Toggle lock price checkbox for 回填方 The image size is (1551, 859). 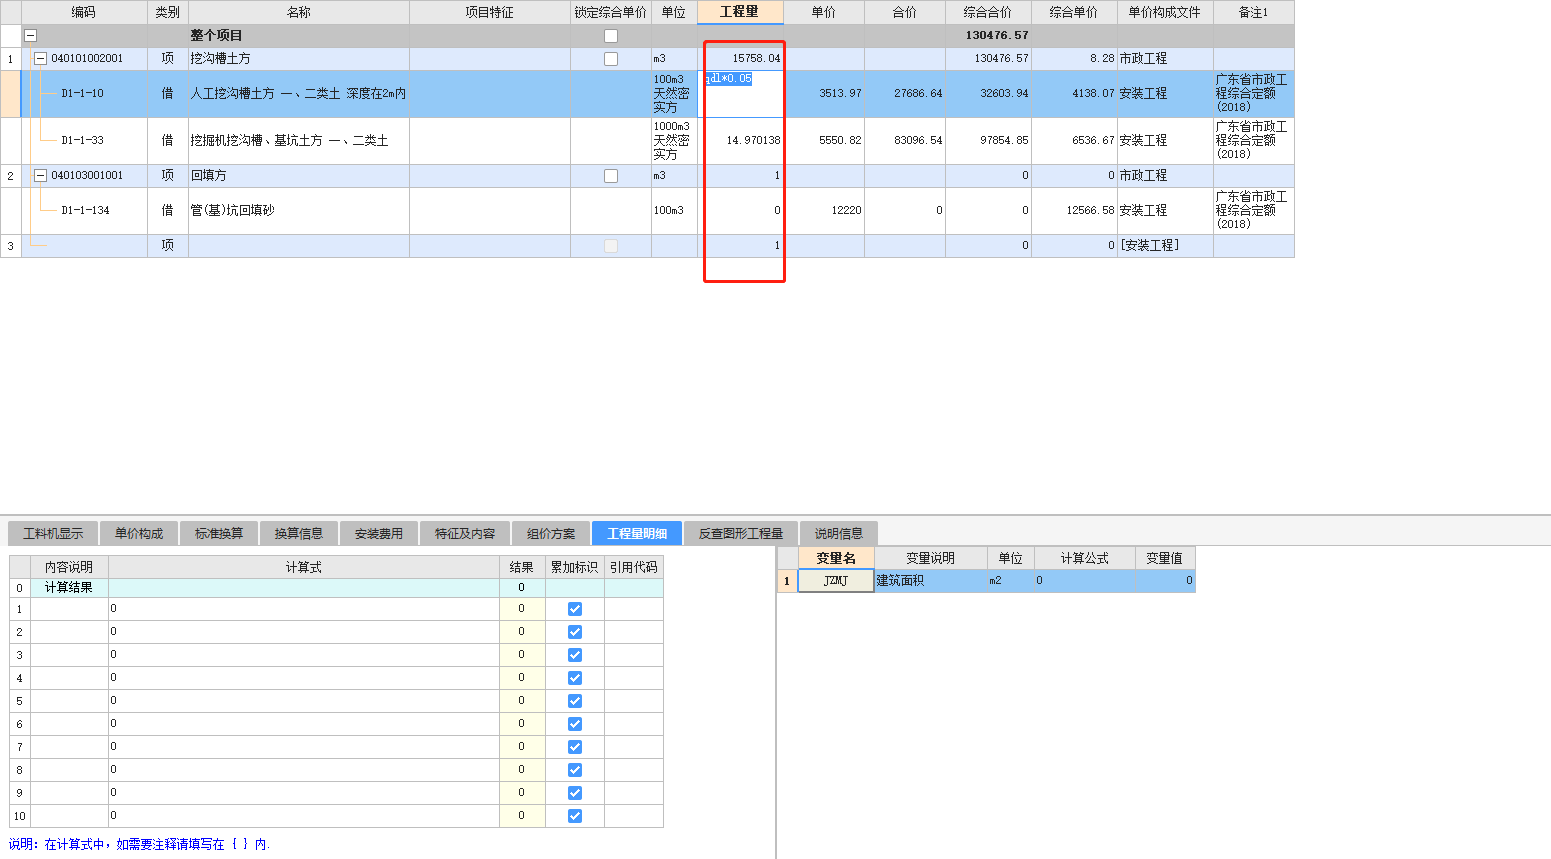point(611,176)
